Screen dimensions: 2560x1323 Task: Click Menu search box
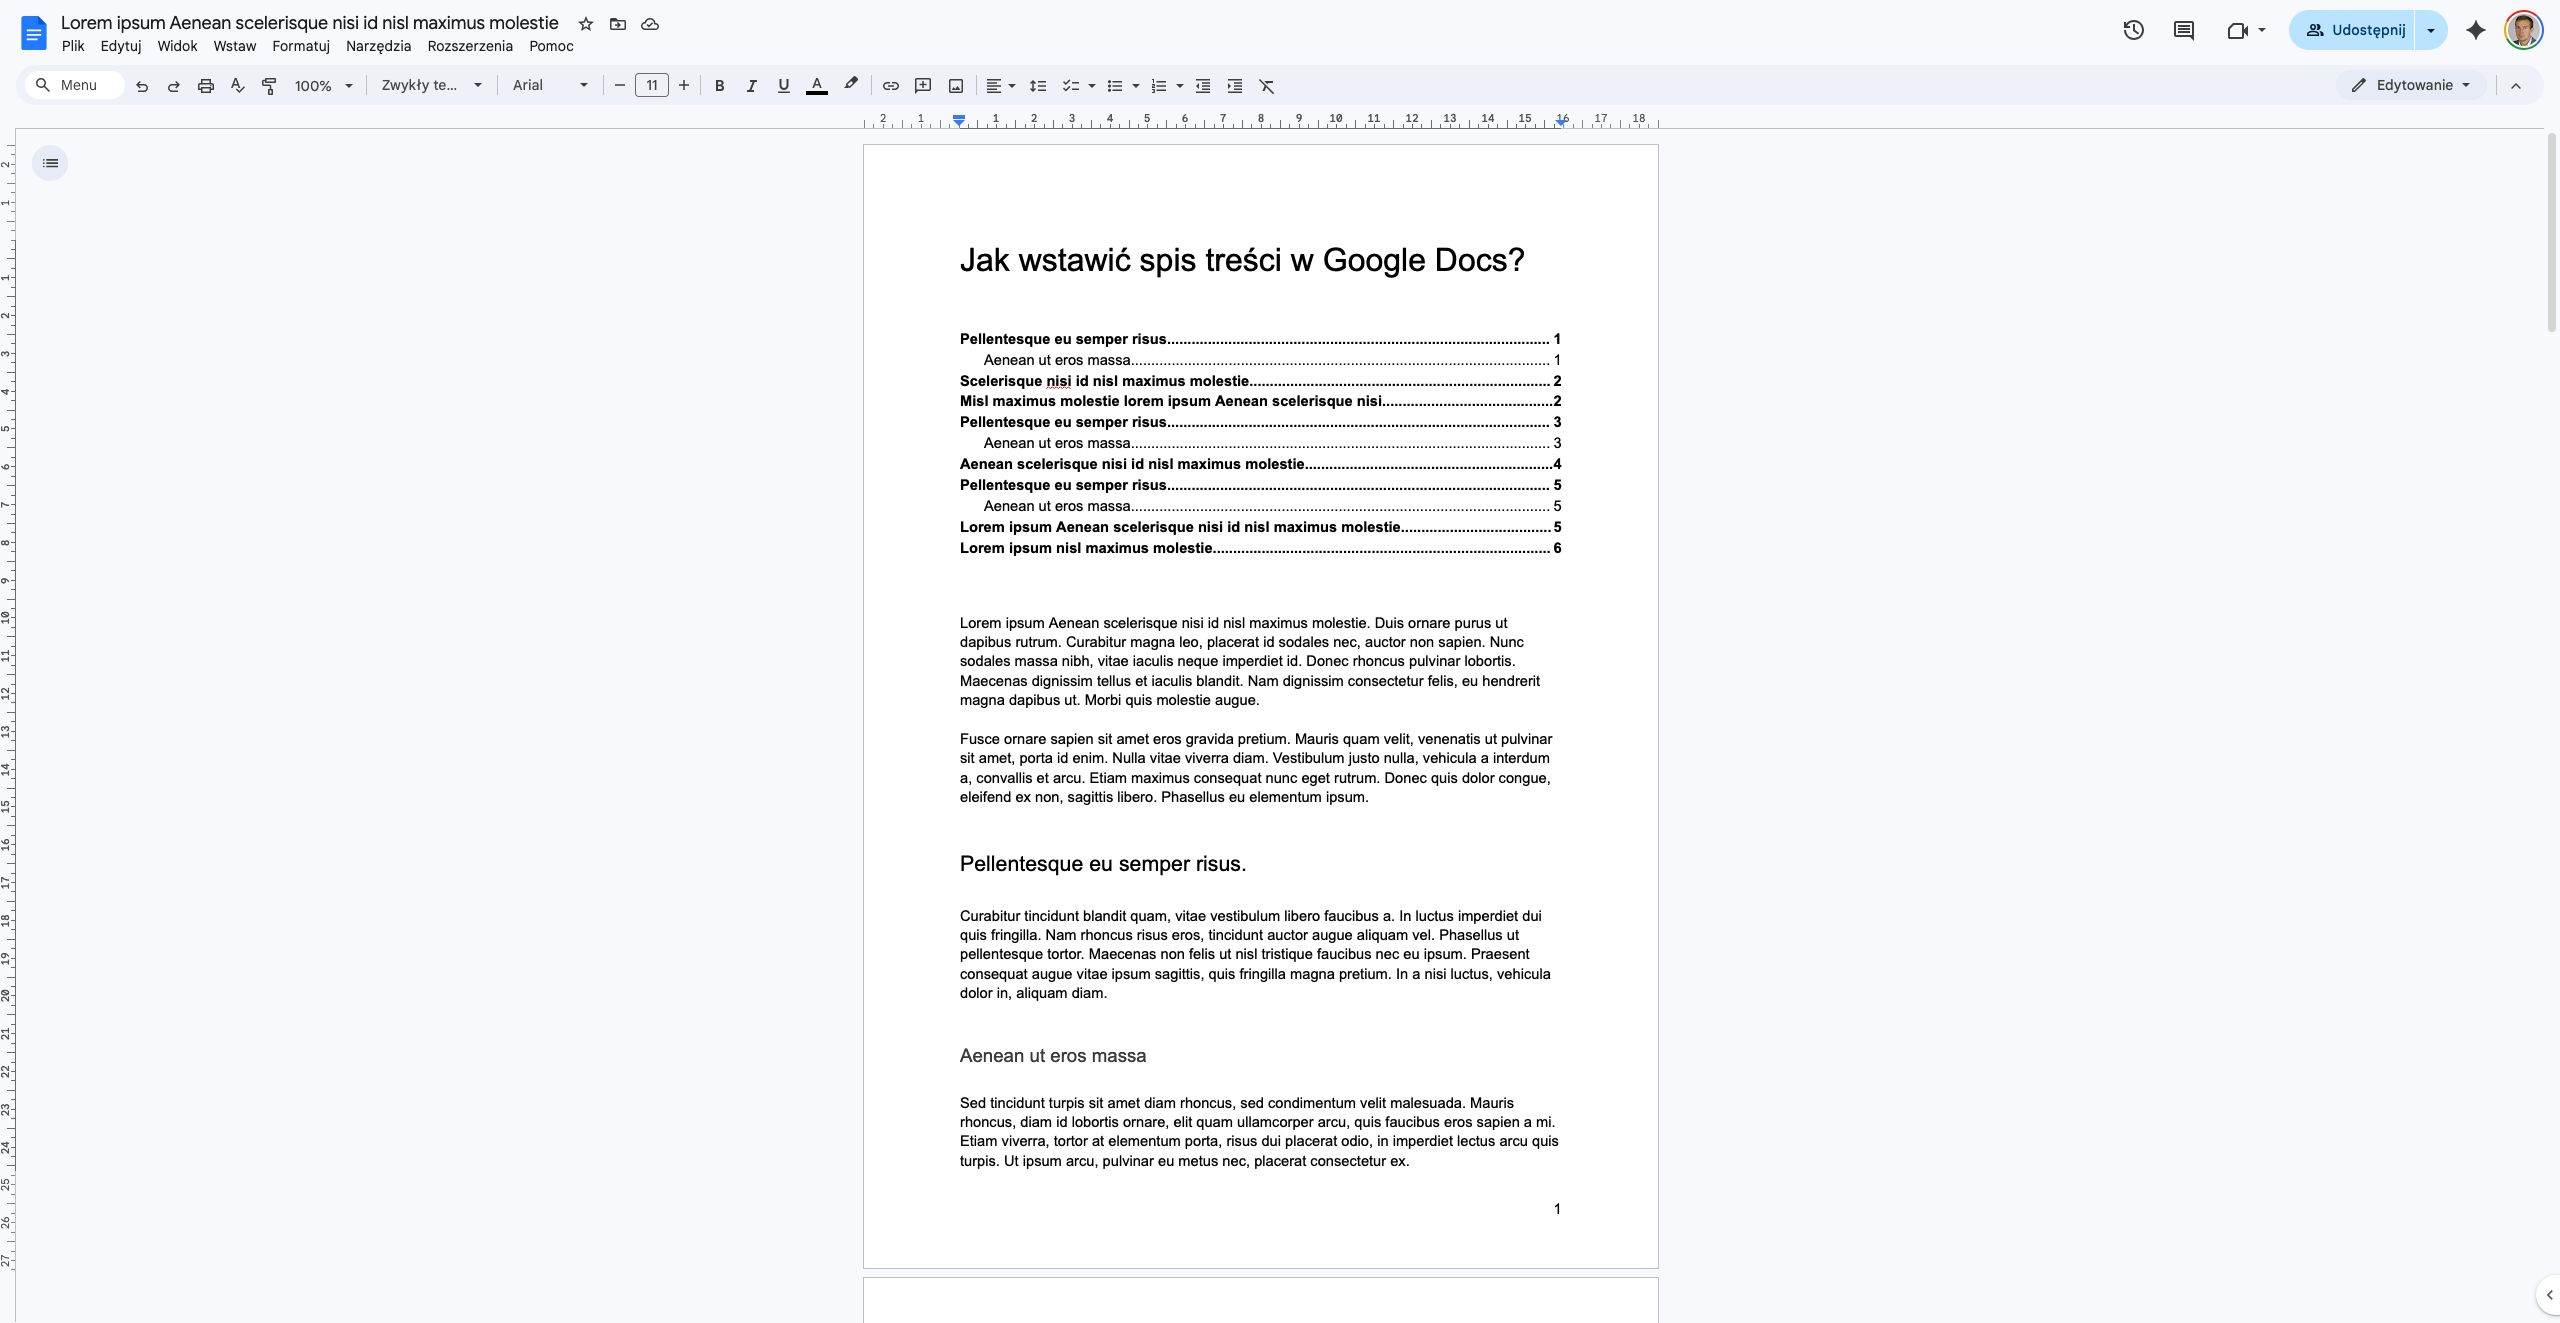point(75,85)
